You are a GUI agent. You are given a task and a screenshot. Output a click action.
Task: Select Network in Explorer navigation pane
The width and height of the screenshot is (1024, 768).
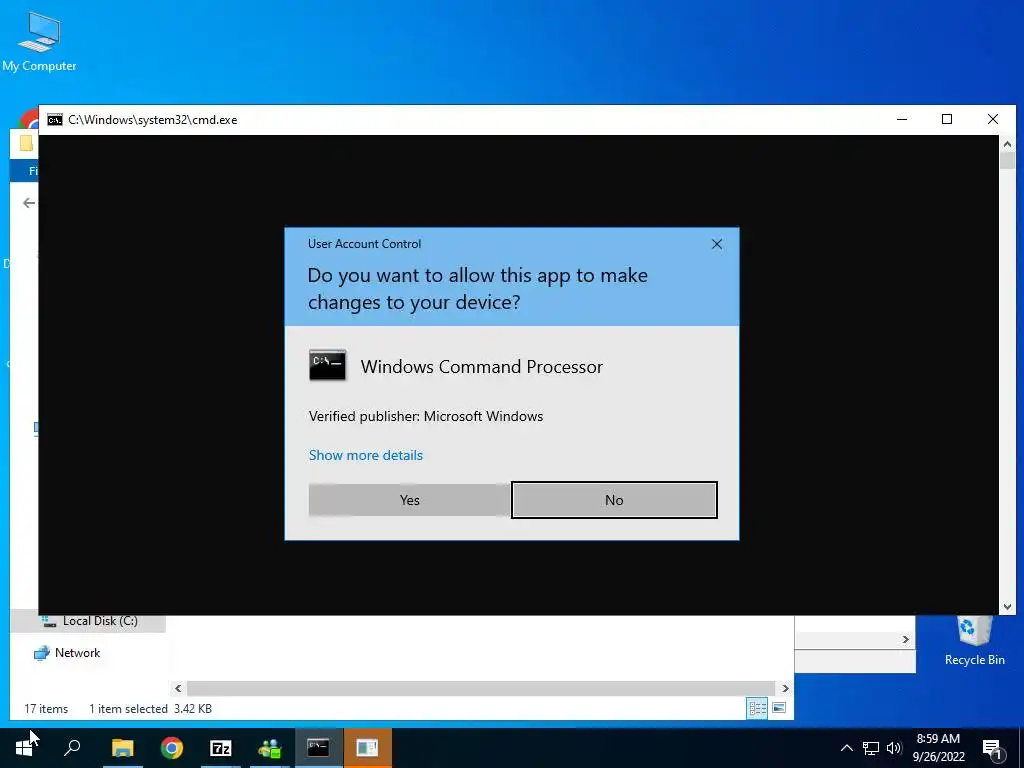pos(77,653)
